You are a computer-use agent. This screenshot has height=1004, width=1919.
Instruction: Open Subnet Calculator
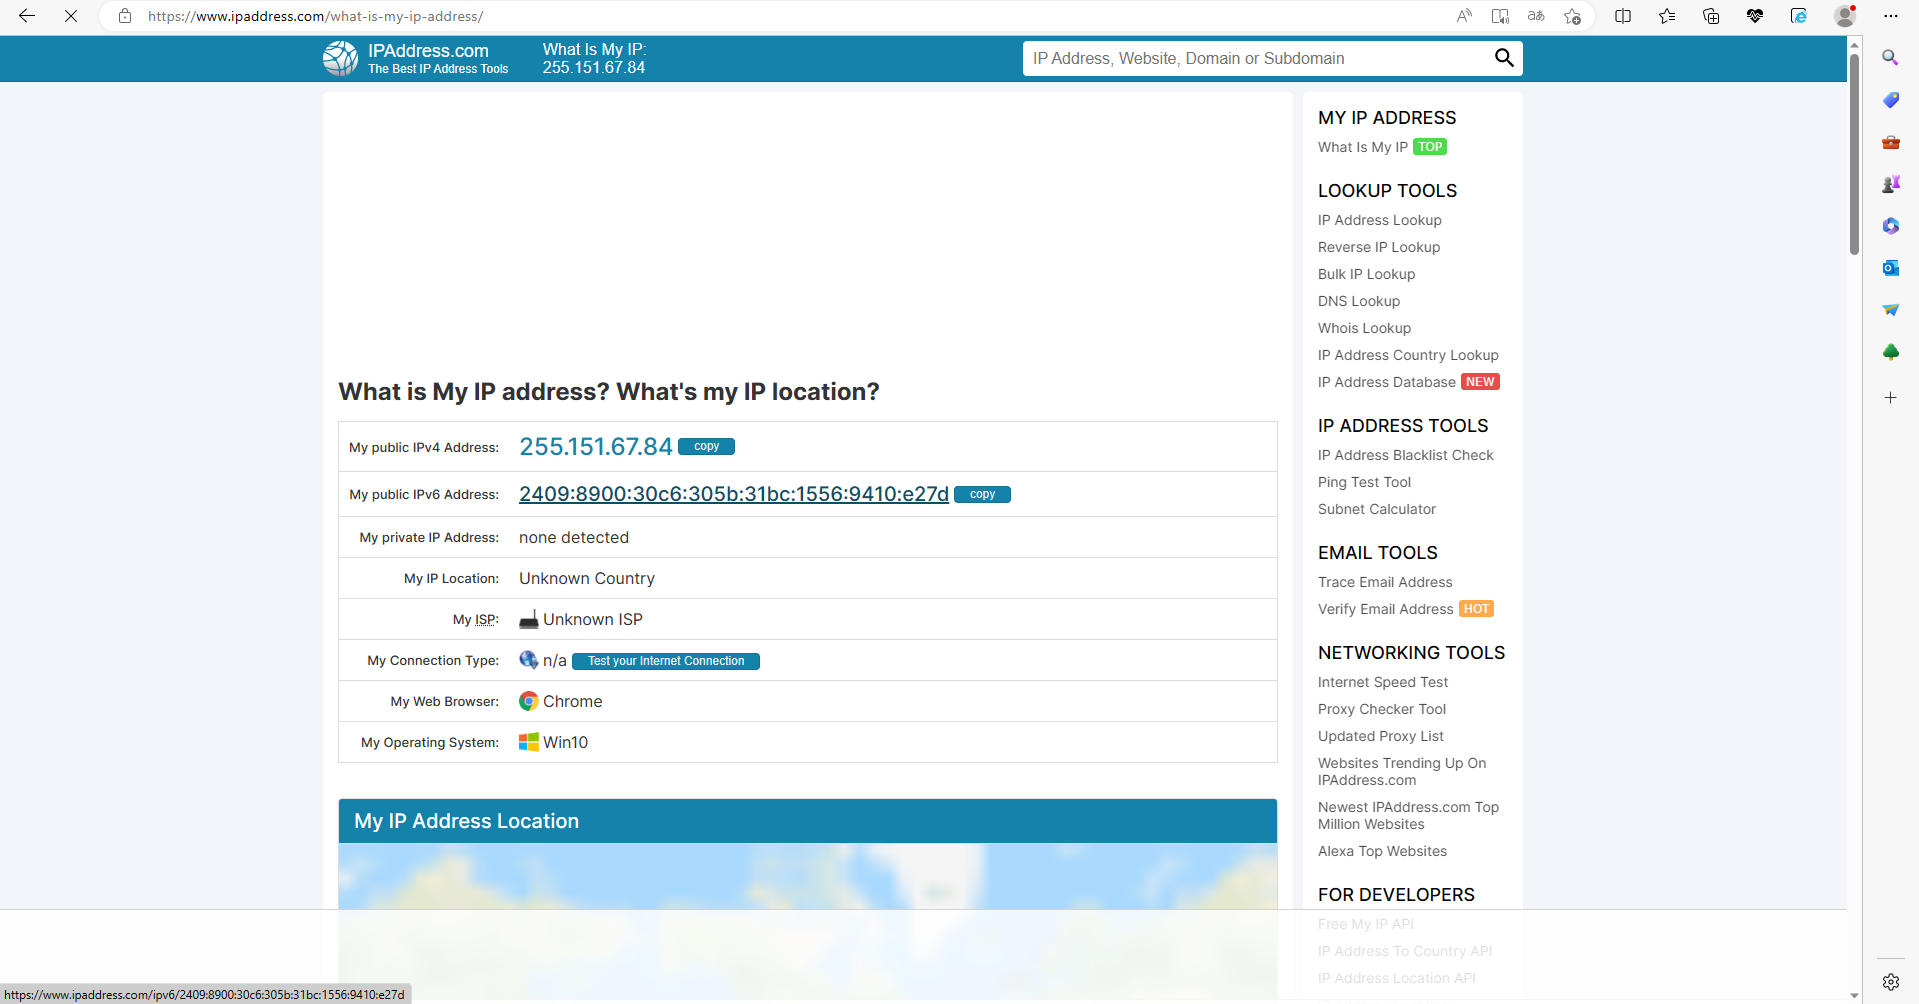[1377, 509]
